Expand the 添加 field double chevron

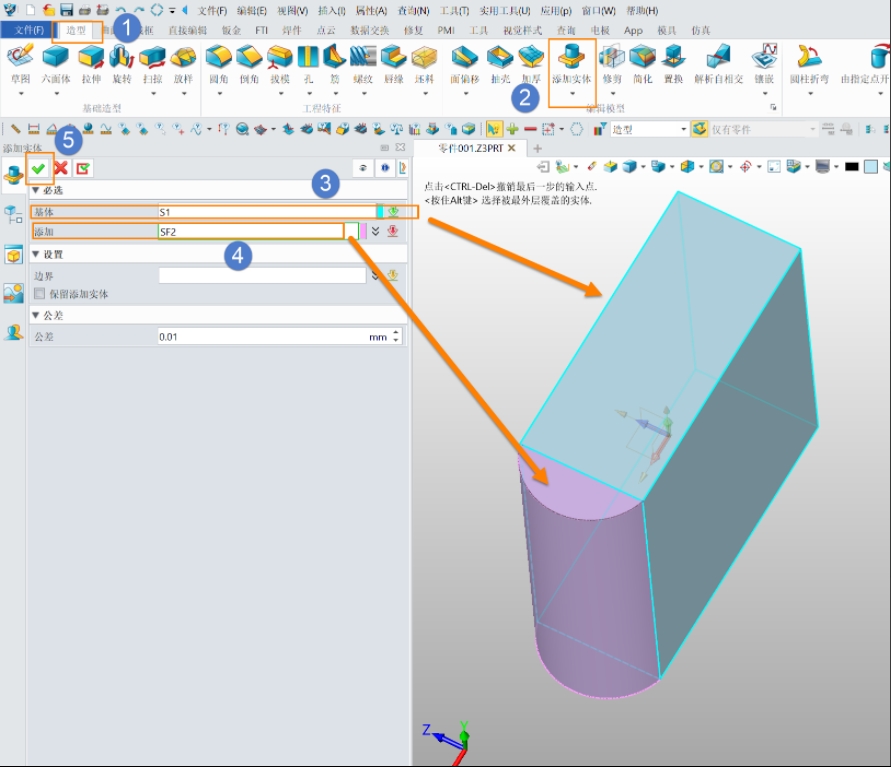pyautogui.click(x=375, y=231)
